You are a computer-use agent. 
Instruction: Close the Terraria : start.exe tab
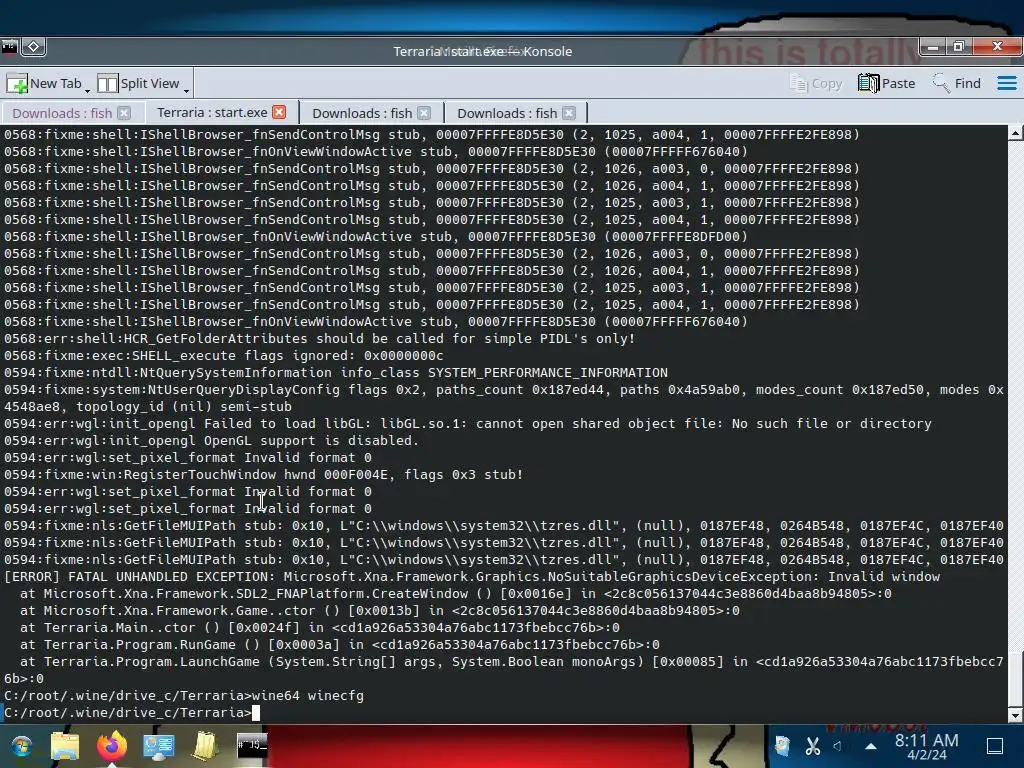[x=279, y=112]
